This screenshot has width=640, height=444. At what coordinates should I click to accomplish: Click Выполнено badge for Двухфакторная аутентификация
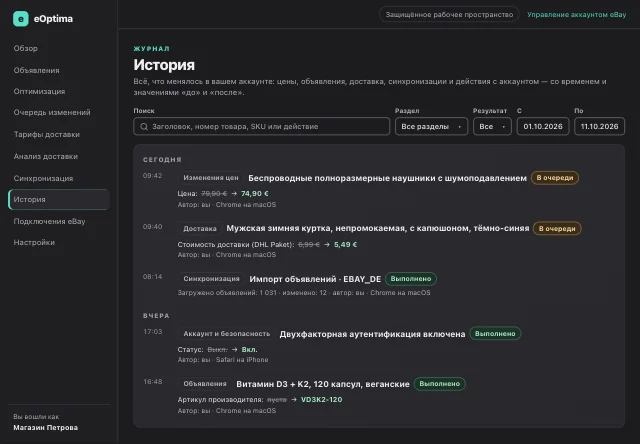click(x=495, y=334)
